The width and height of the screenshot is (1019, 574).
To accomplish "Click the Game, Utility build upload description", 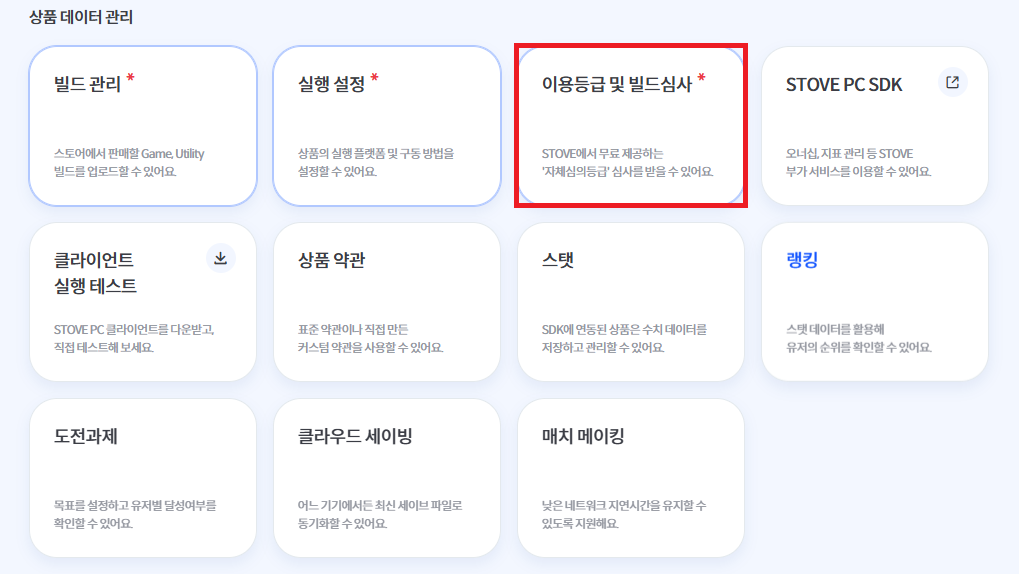I will [129, 163].
